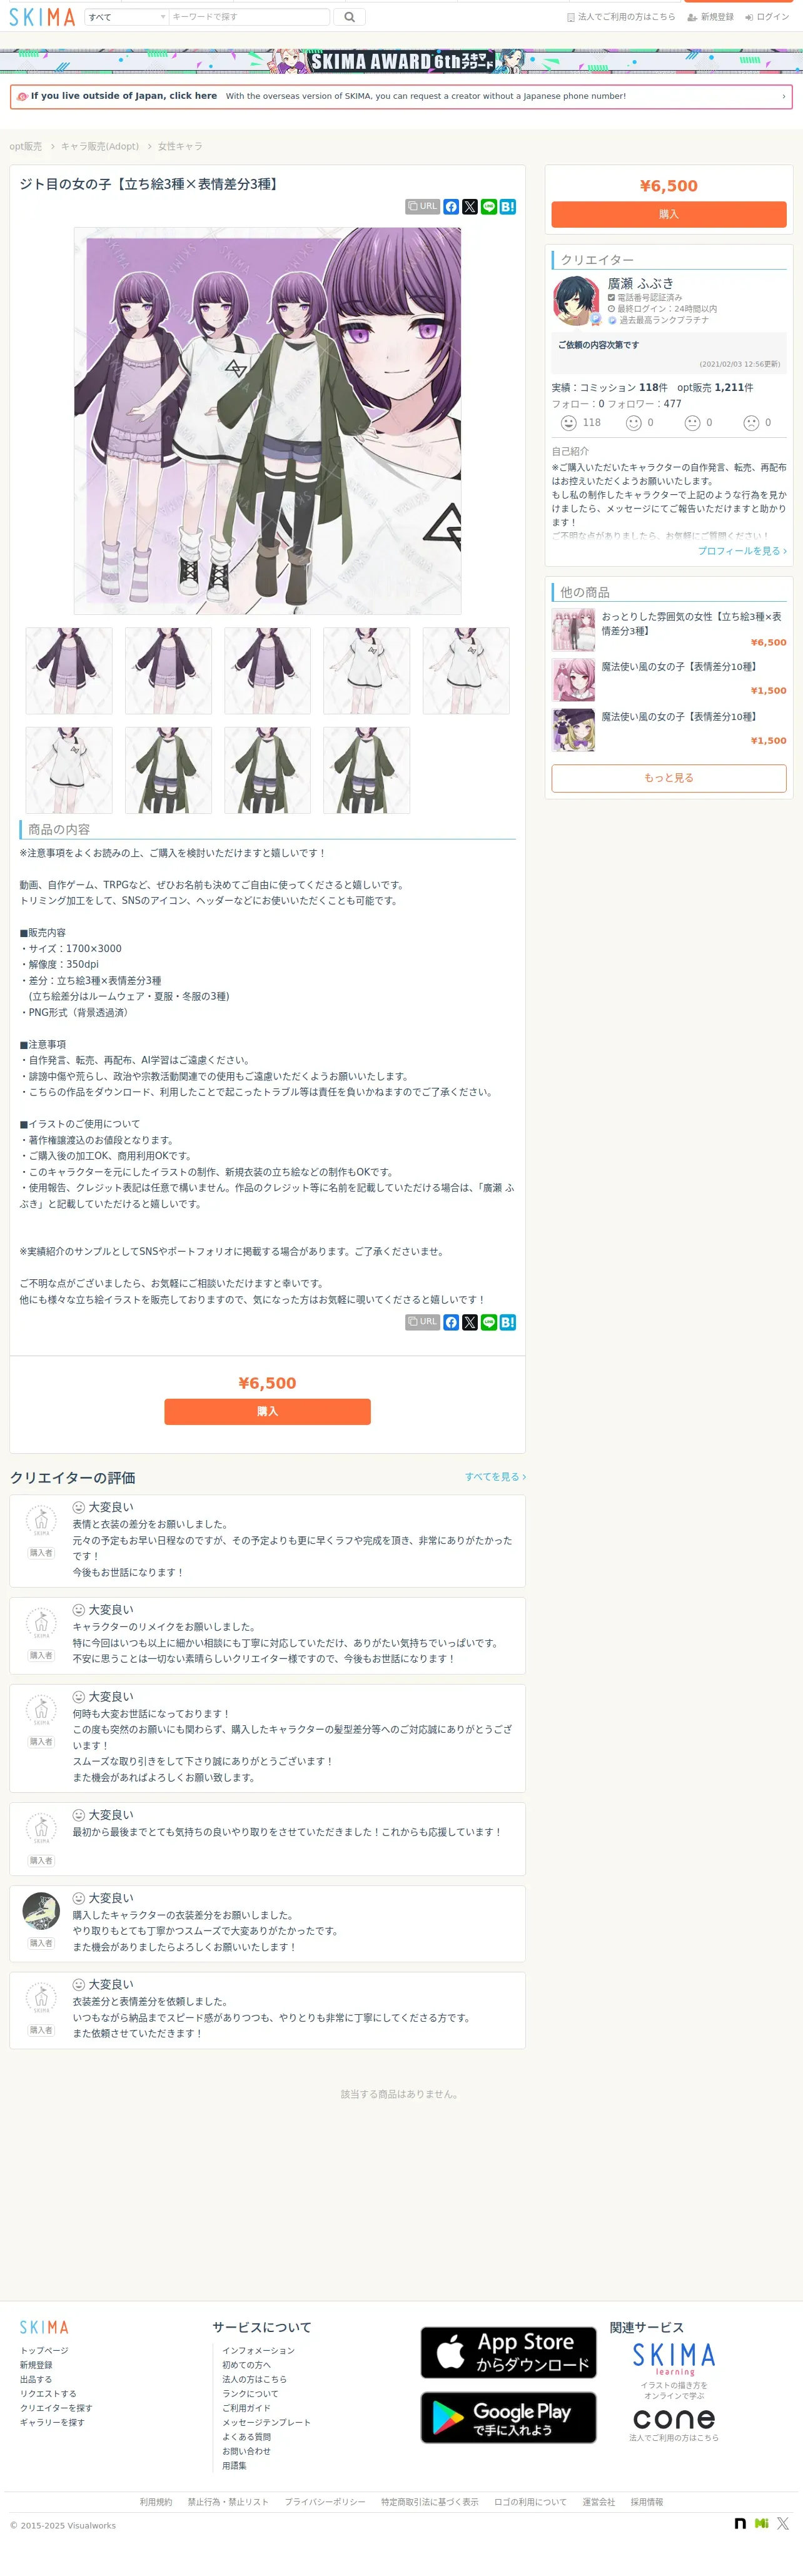Click the keyword search input field
Screen dimensions: 803x2576
pos(249,17)
